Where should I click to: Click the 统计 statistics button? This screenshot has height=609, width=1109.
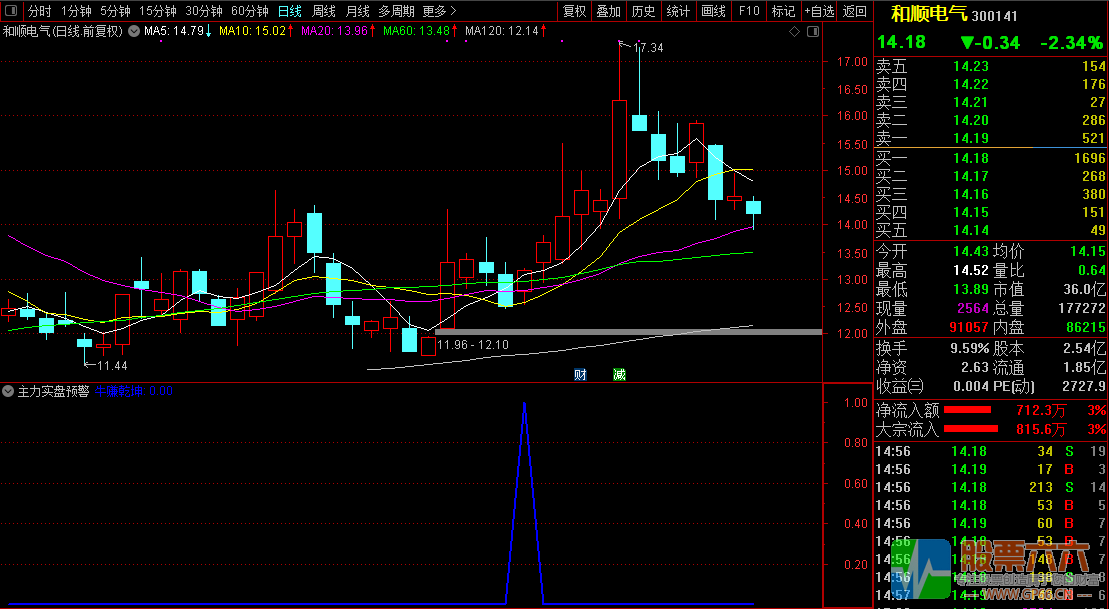678,11
